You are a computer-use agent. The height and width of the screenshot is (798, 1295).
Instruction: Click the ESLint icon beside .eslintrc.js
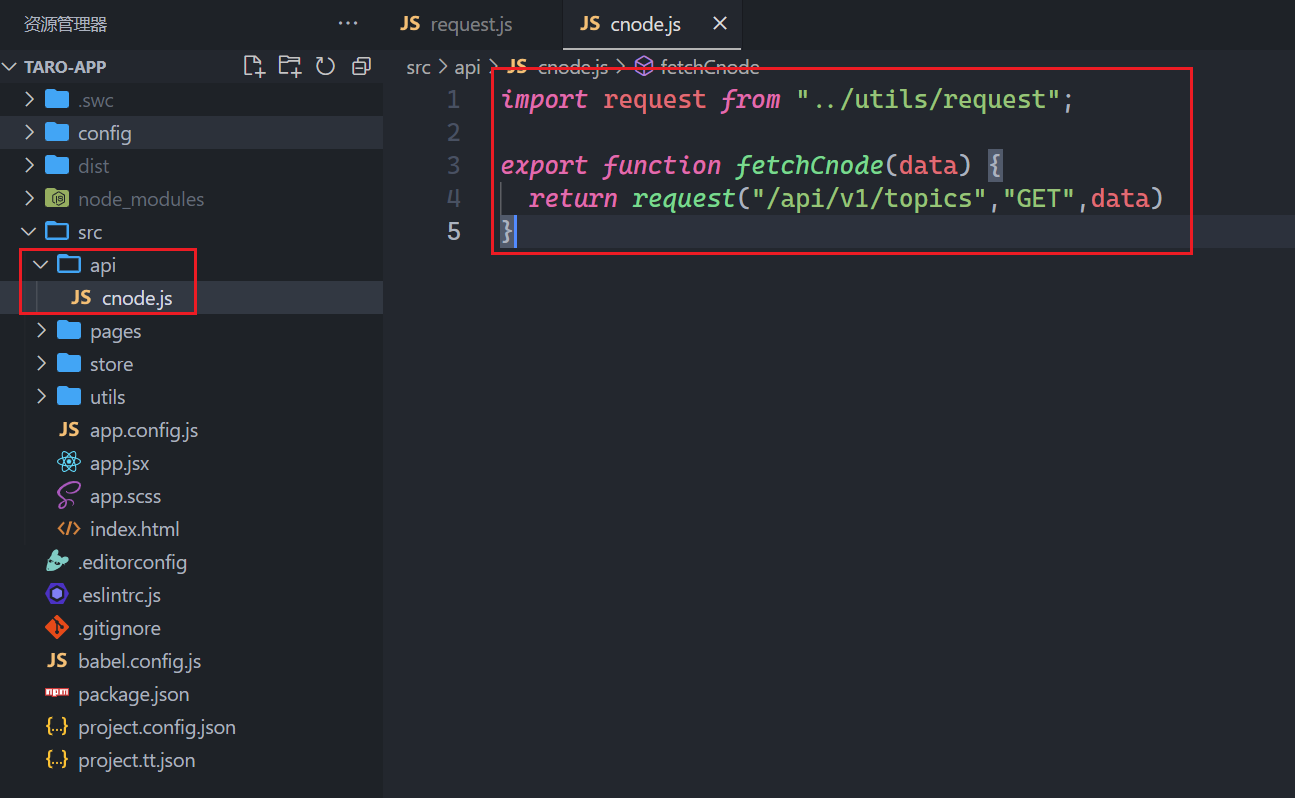57,595
